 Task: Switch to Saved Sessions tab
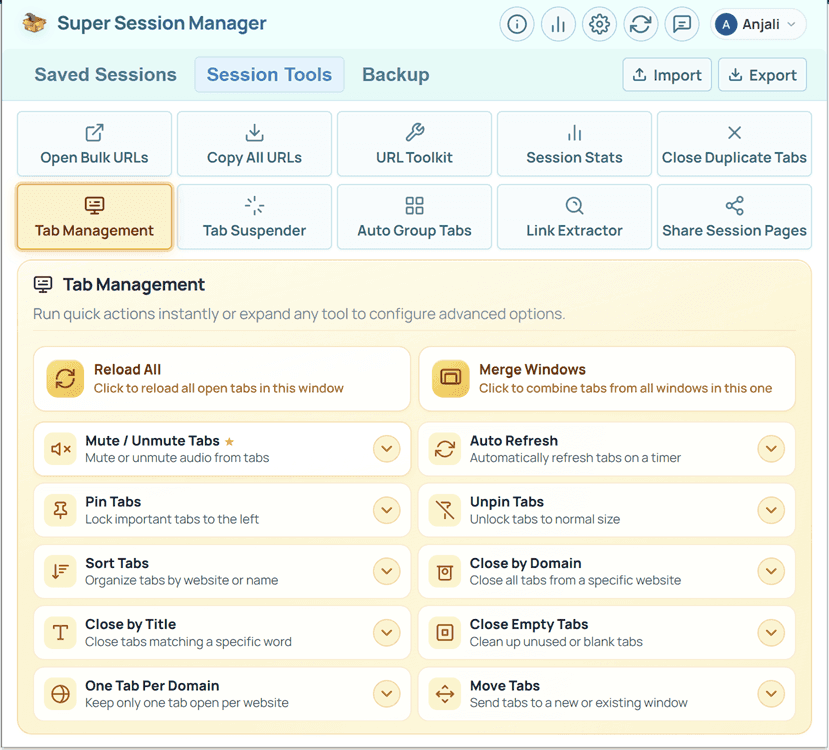[x=105, y=75]
